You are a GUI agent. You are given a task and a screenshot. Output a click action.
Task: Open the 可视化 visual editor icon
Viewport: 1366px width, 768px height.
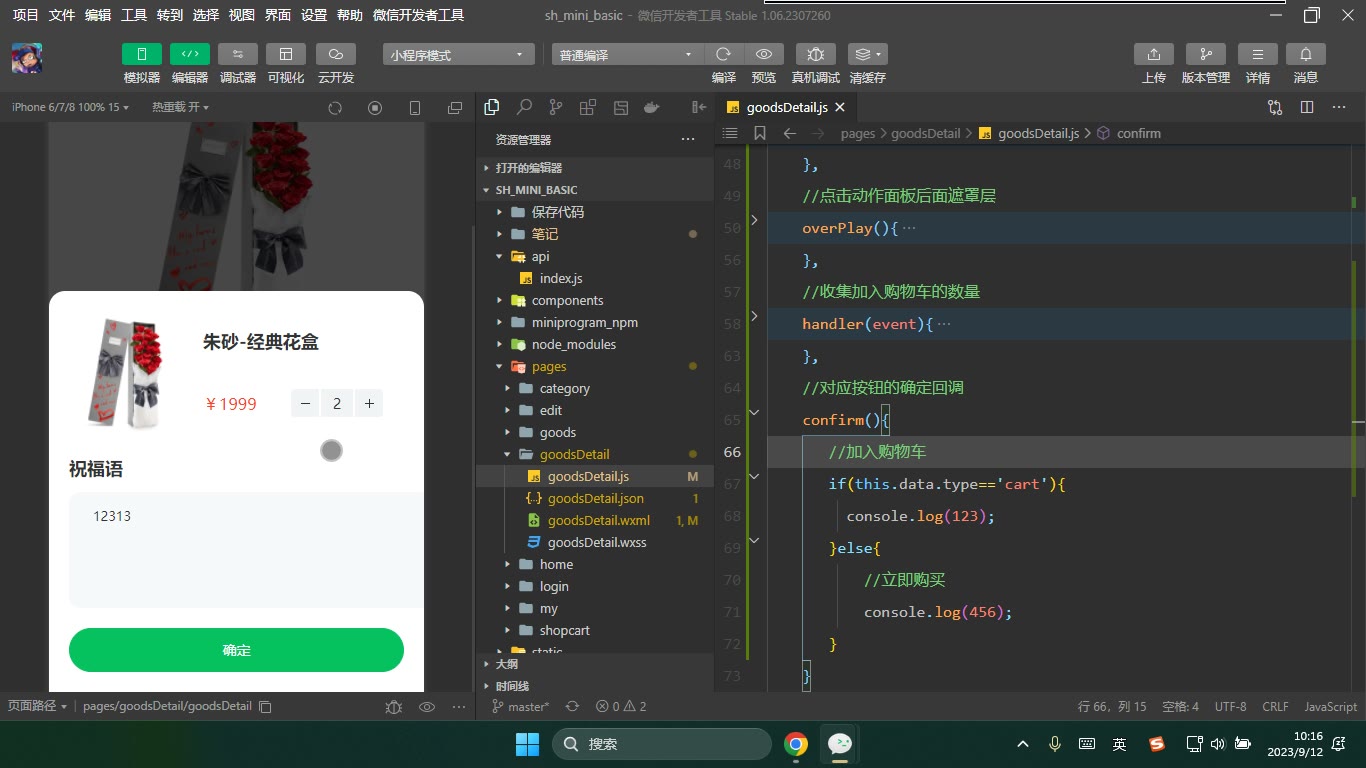286,54
